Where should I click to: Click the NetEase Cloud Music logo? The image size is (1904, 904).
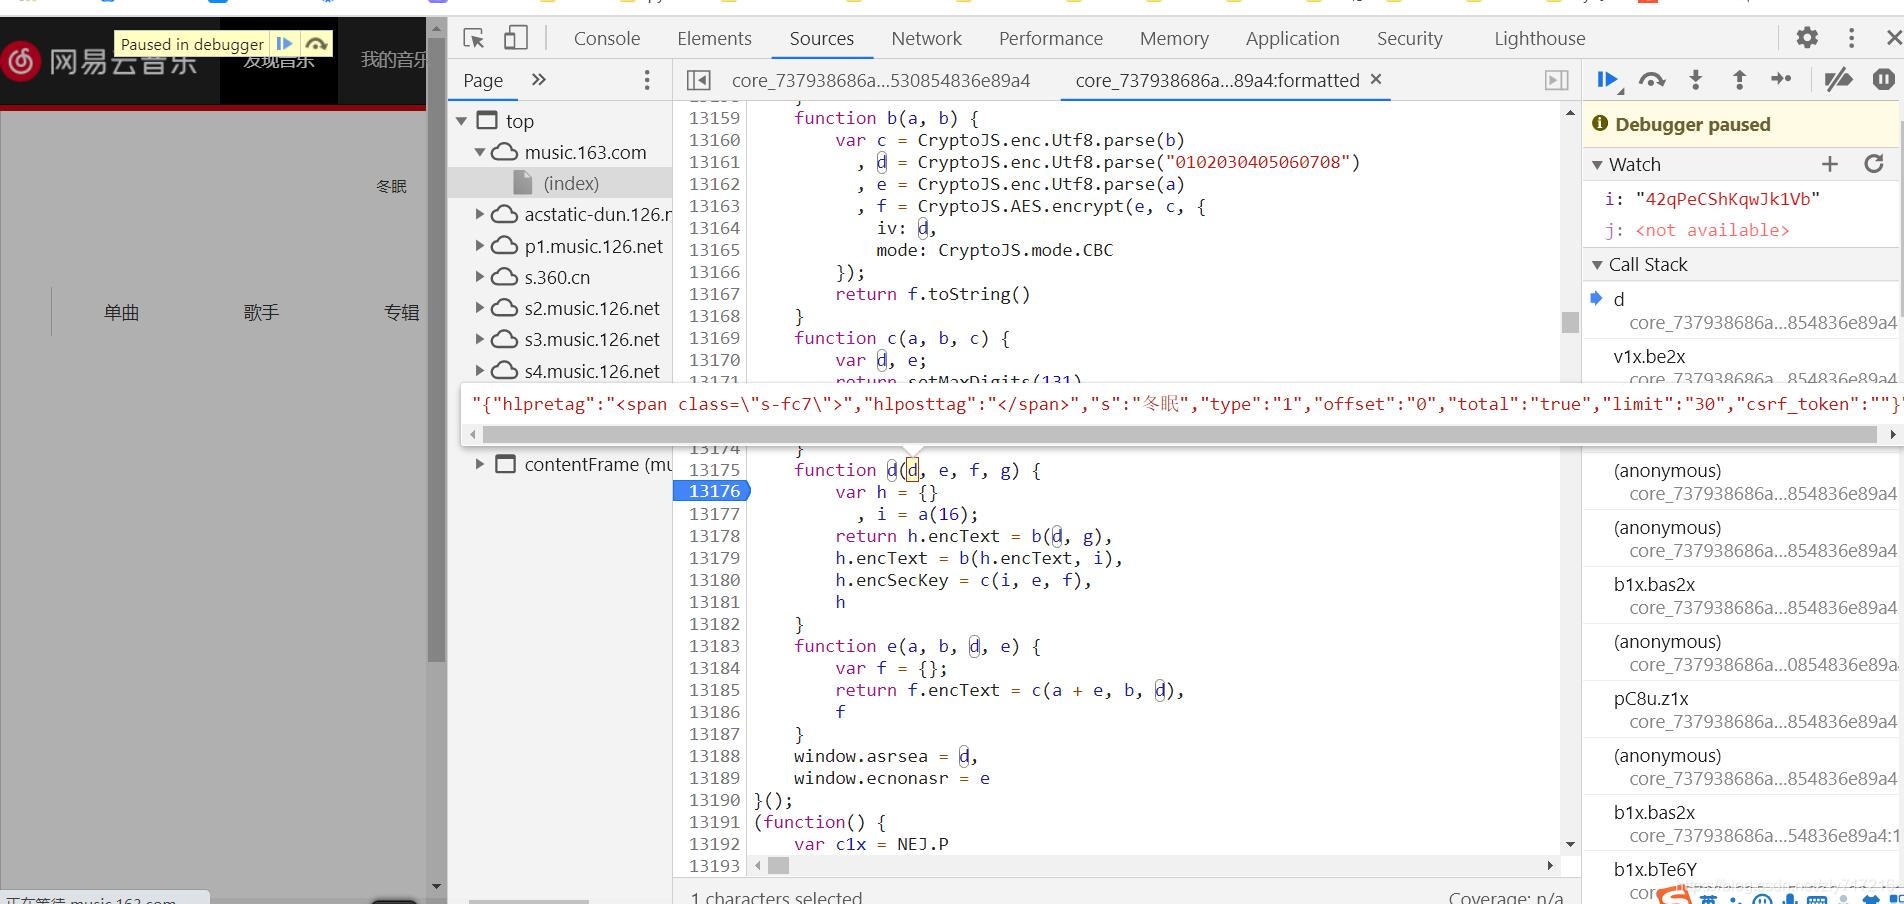(100, 62)
